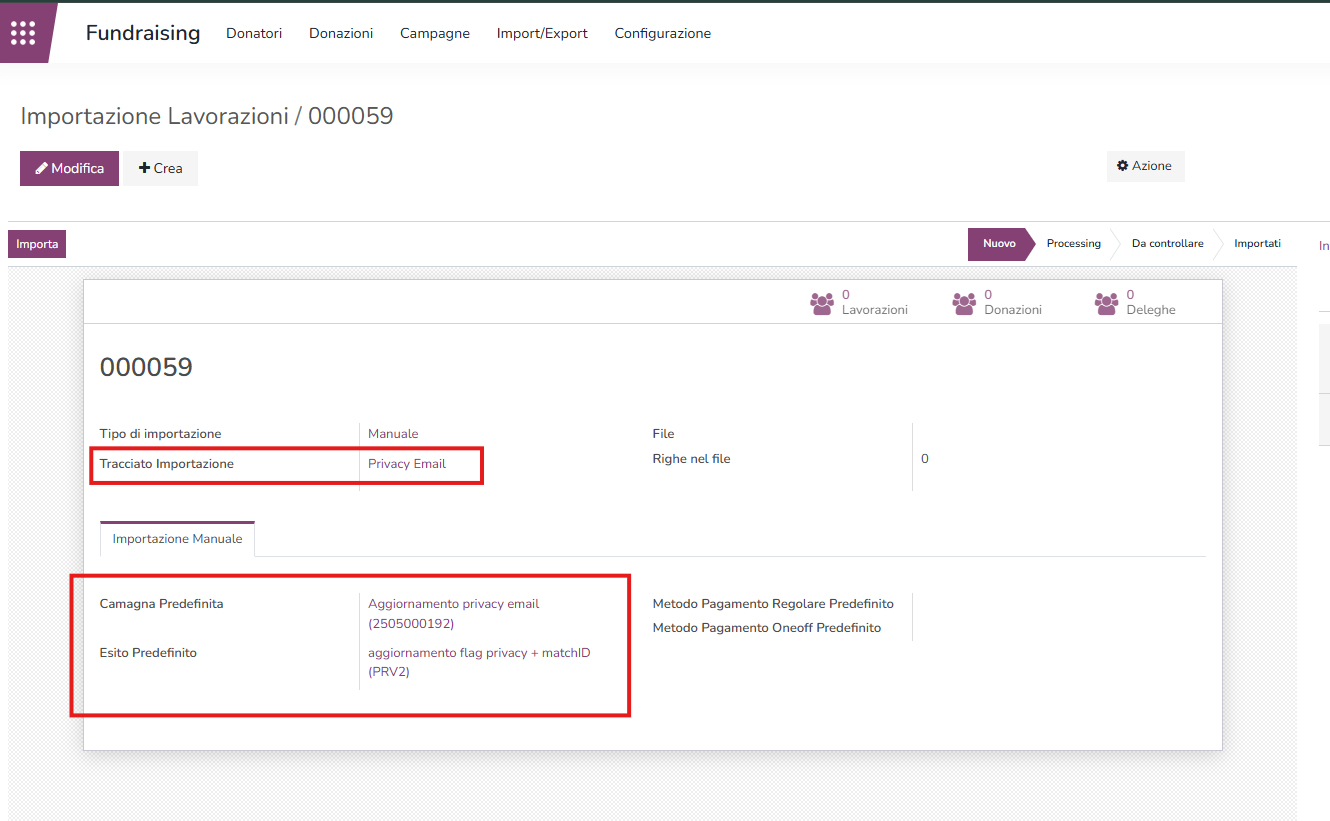Select the Da controllare status stage
The width and height of the screenshot is (1330, 821).
pyautogui.click(x=1167, y=244)
